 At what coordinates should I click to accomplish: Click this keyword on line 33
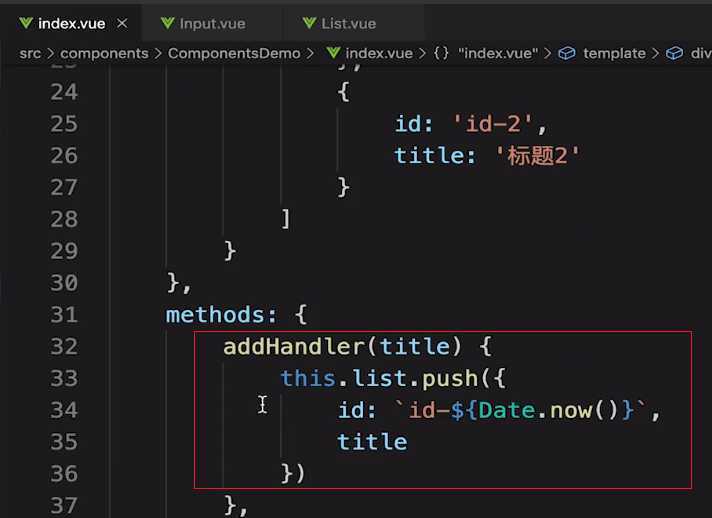[x=308, y=378]
